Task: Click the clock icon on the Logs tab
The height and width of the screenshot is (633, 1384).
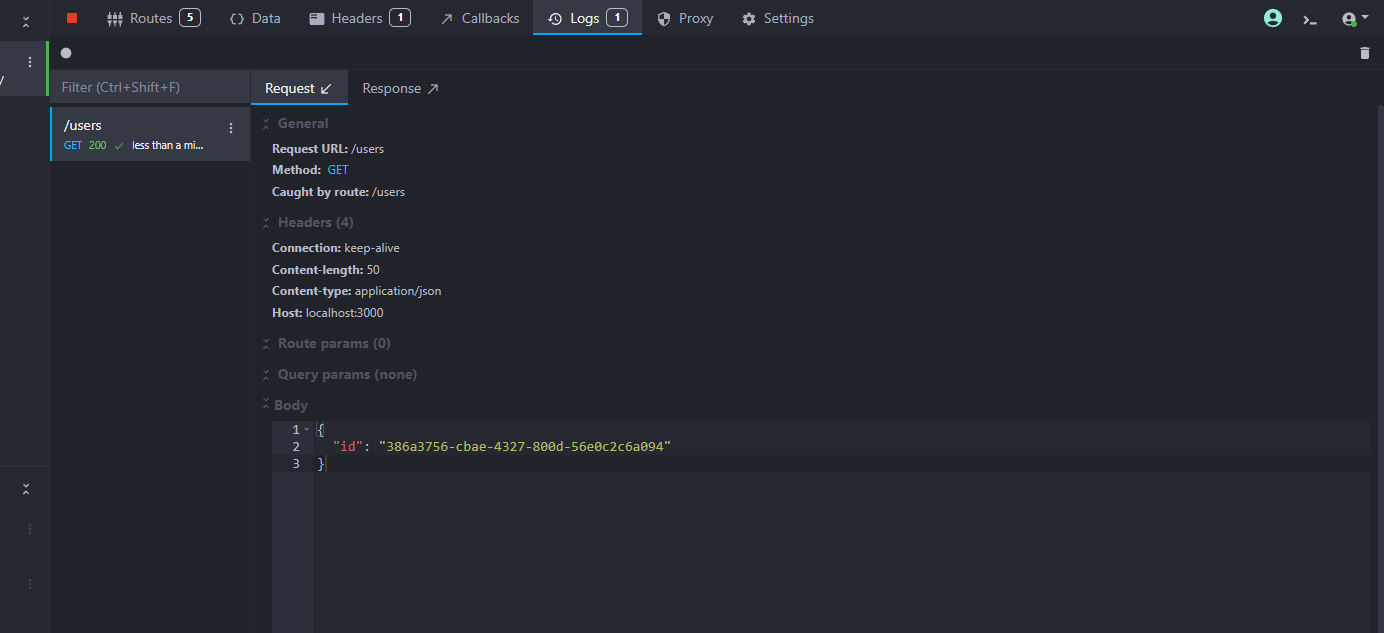Action: coord(555,19)
